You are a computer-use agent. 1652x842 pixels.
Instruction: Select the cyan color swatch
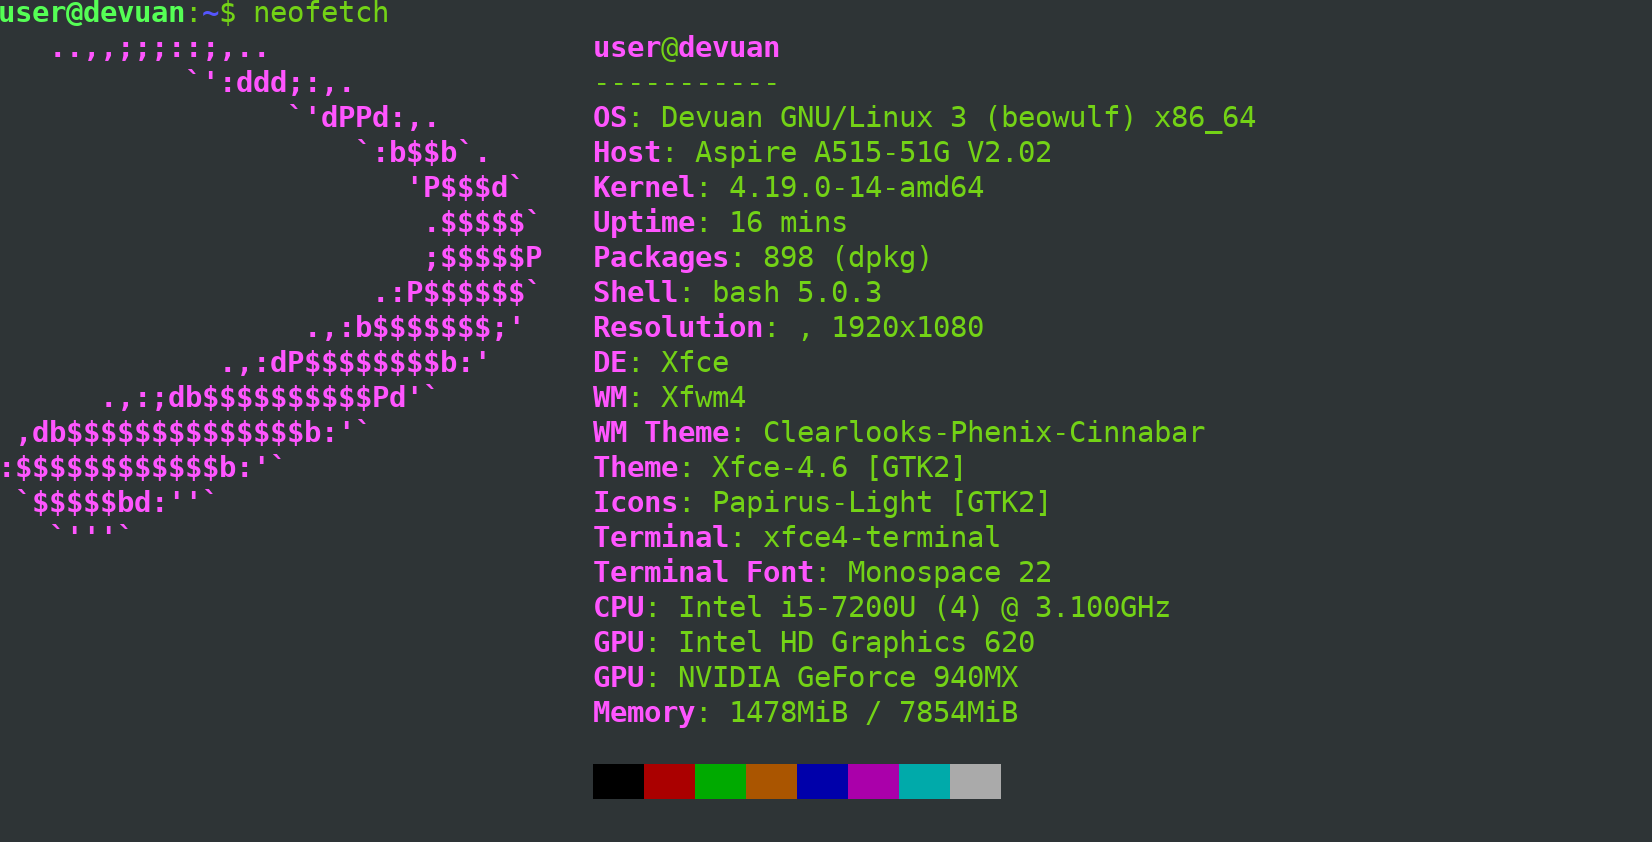click(x=924, y=781)
